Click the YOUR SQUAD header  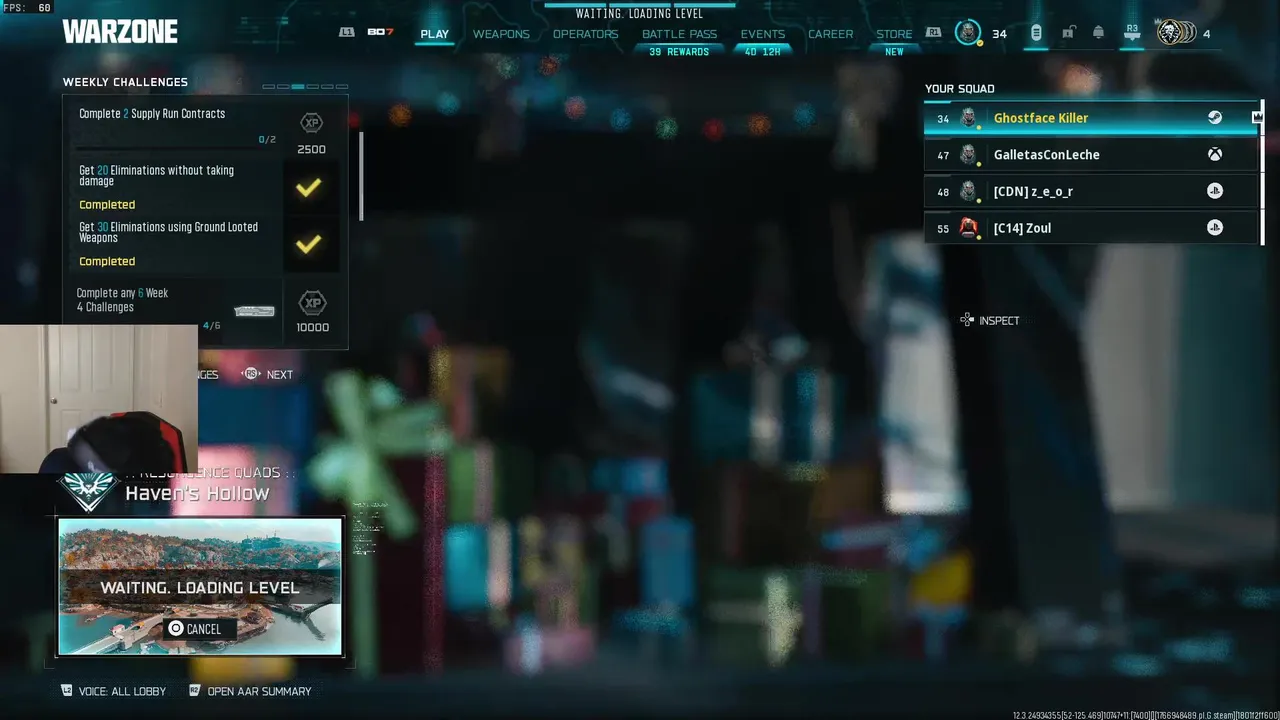tap(960, 88)
